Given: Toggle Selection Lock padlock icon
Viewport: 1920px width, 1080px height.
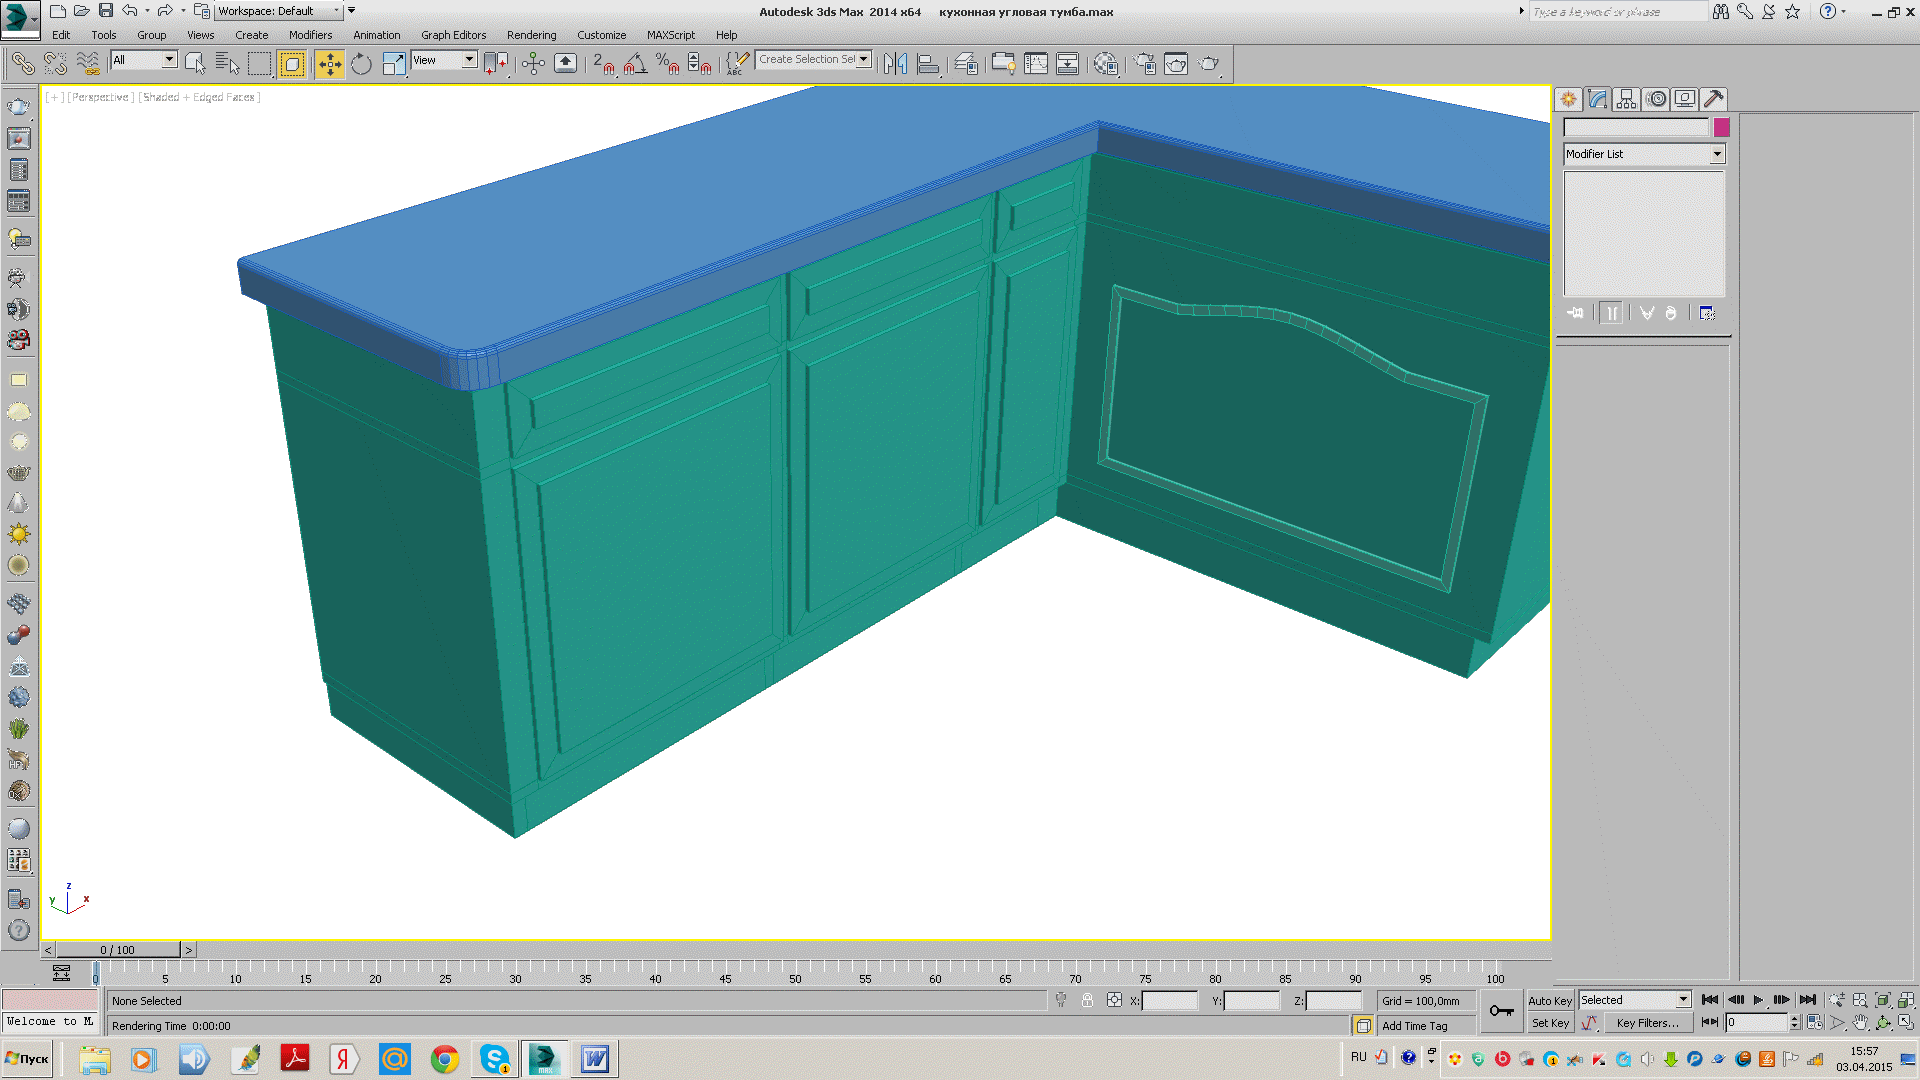Looking at the screenshot, I should tap(1087, 1000).
